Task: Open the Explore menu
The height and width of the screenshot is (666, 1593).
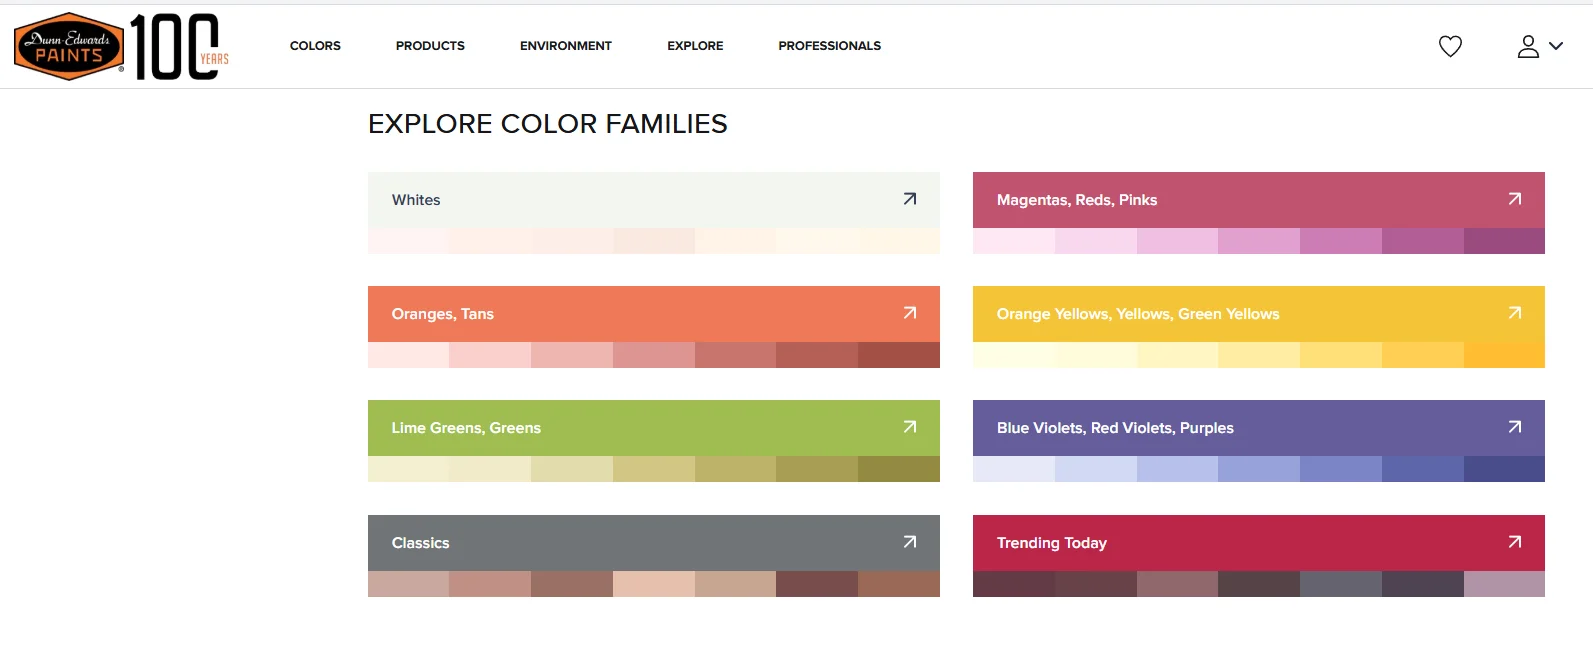Action: [695, 46]
